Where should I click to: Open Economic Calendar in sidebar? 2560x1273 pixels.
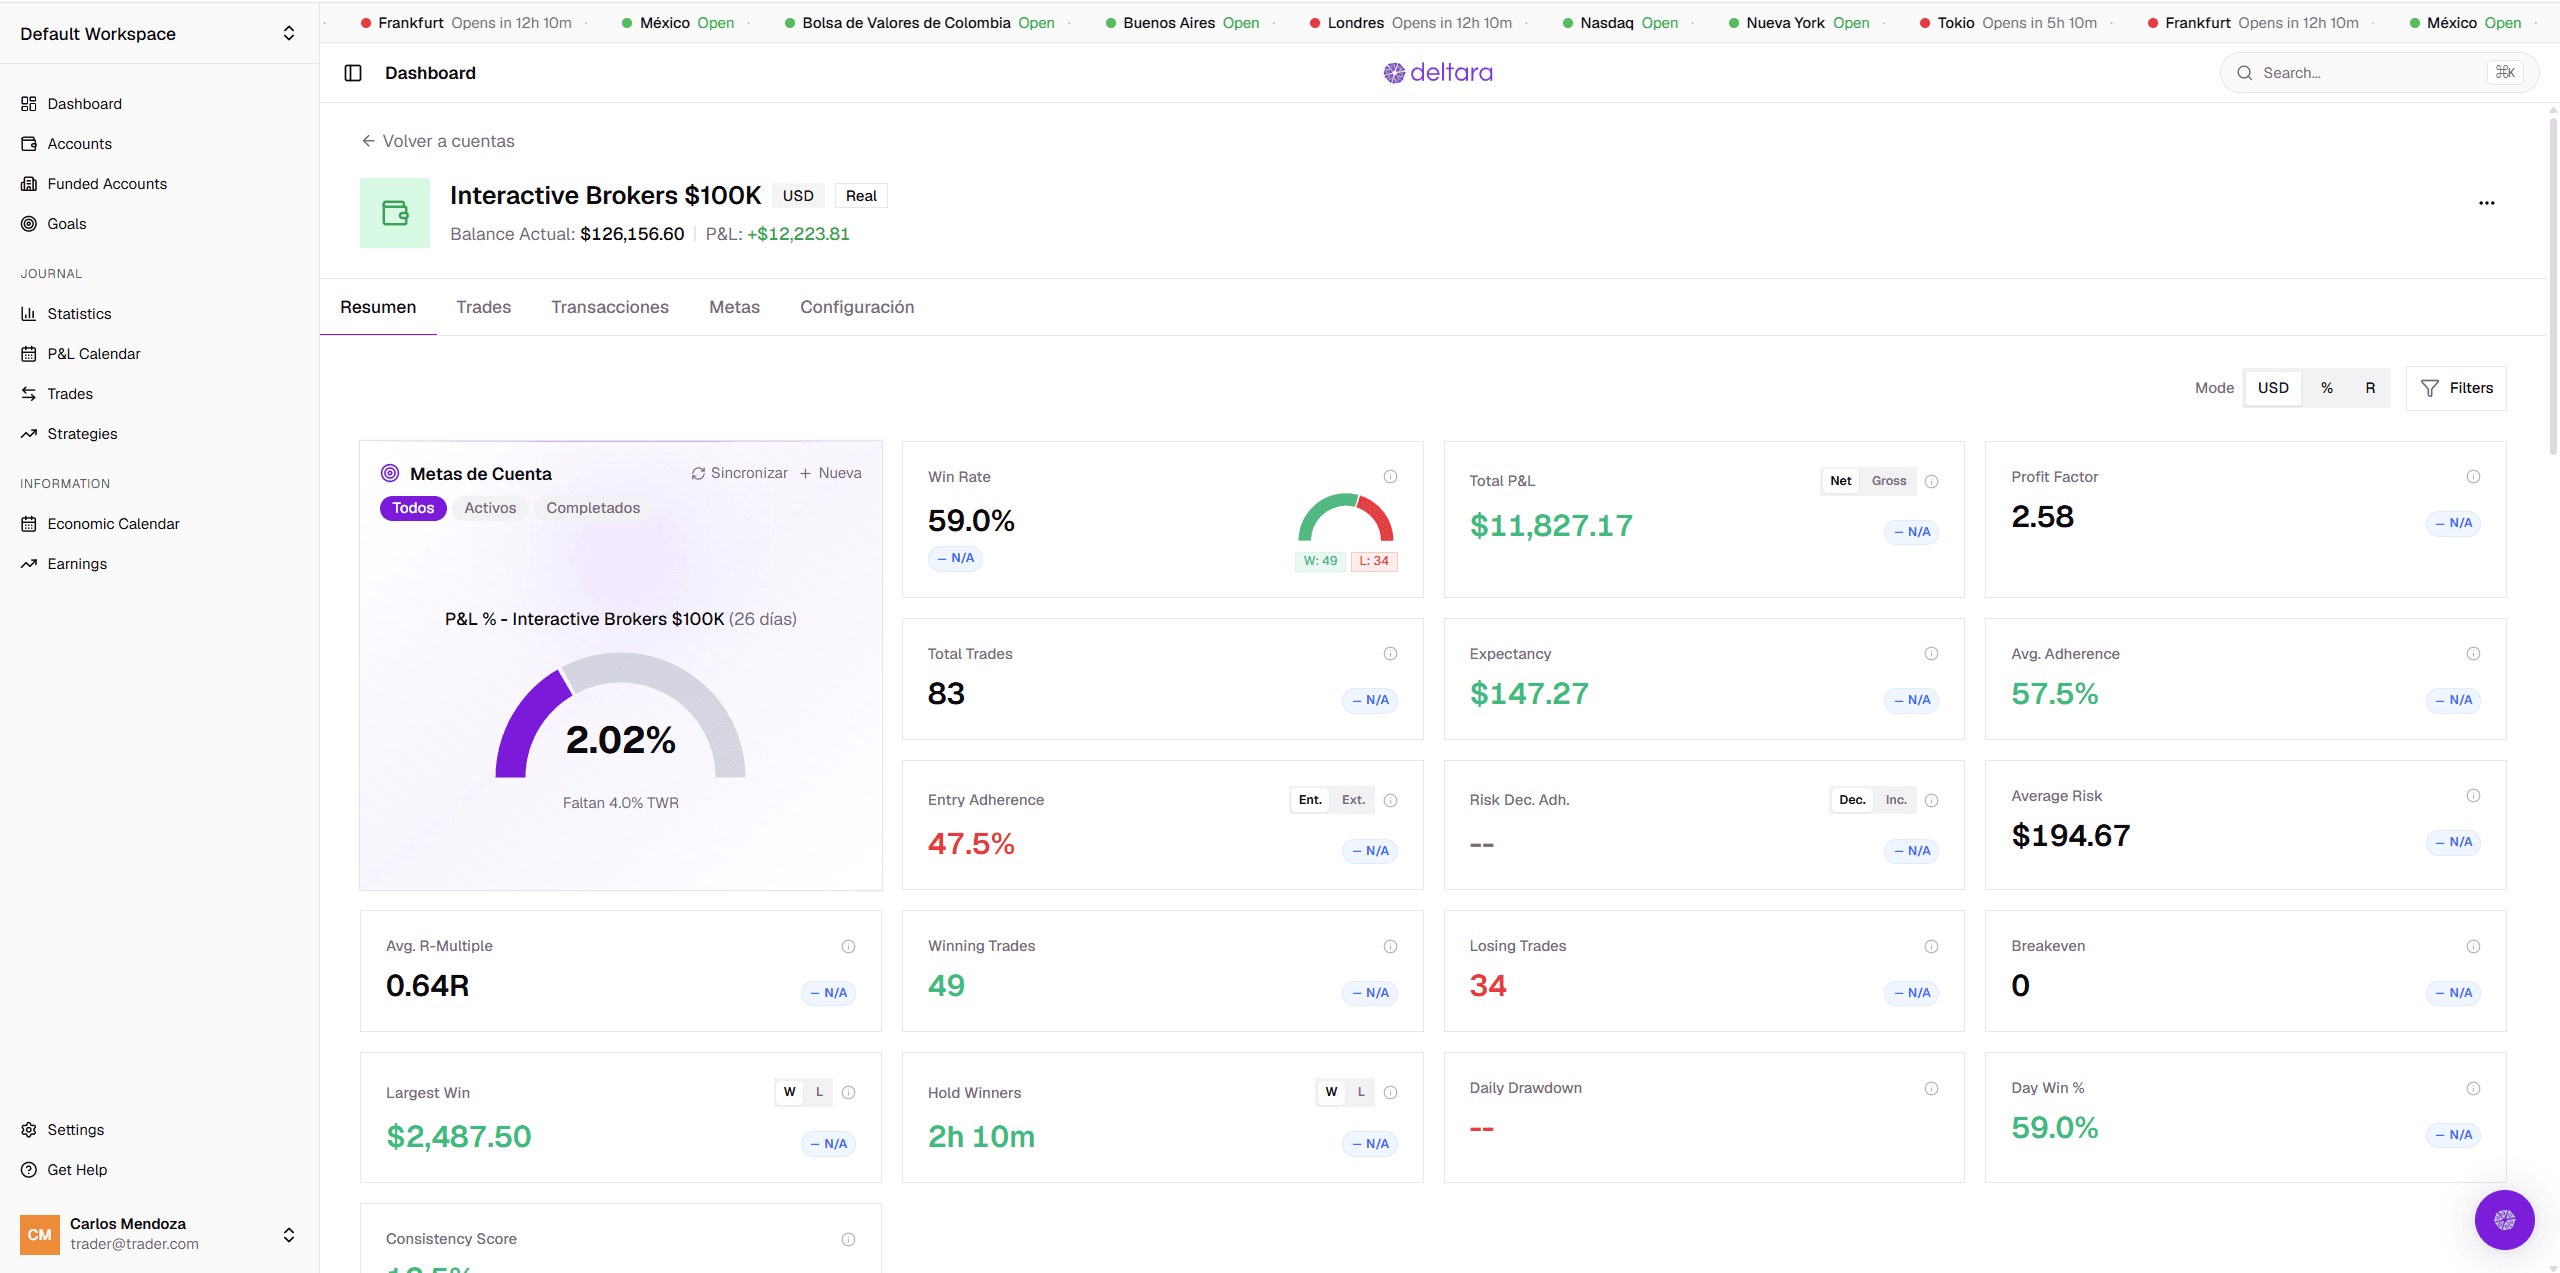coord(159,524)
